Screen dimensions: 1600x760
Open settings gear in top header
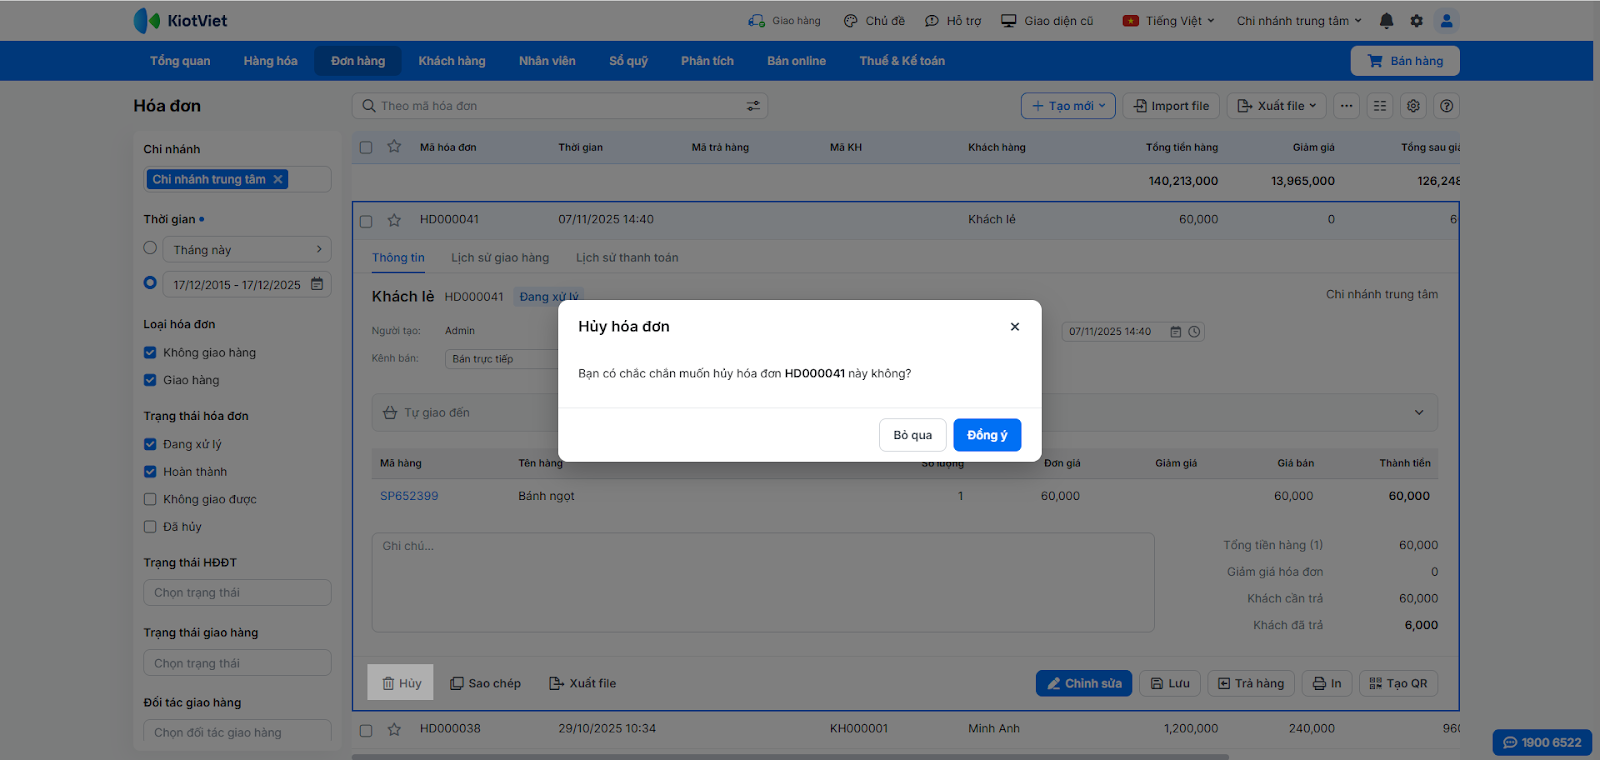(x=1416, y=20)
